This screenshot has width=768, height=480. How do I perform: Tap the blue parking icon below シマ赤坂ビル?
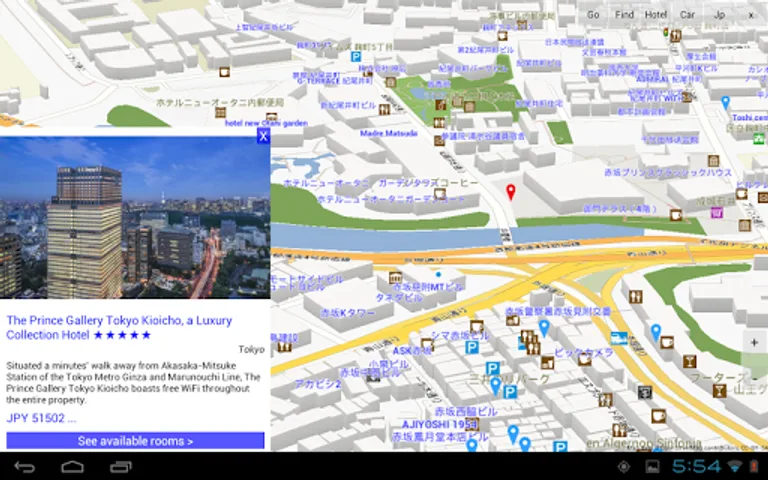click(471, 348)
